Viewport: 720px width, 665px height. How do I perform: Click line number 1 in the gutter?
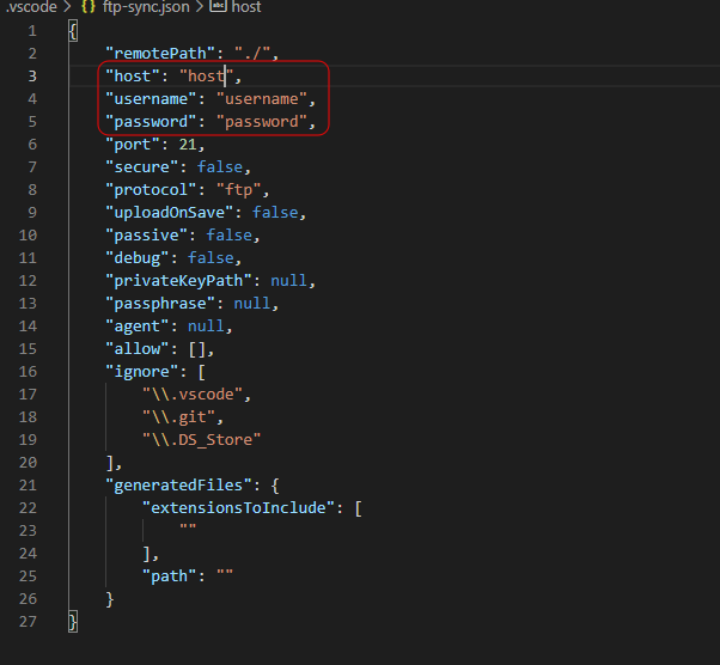32,31
